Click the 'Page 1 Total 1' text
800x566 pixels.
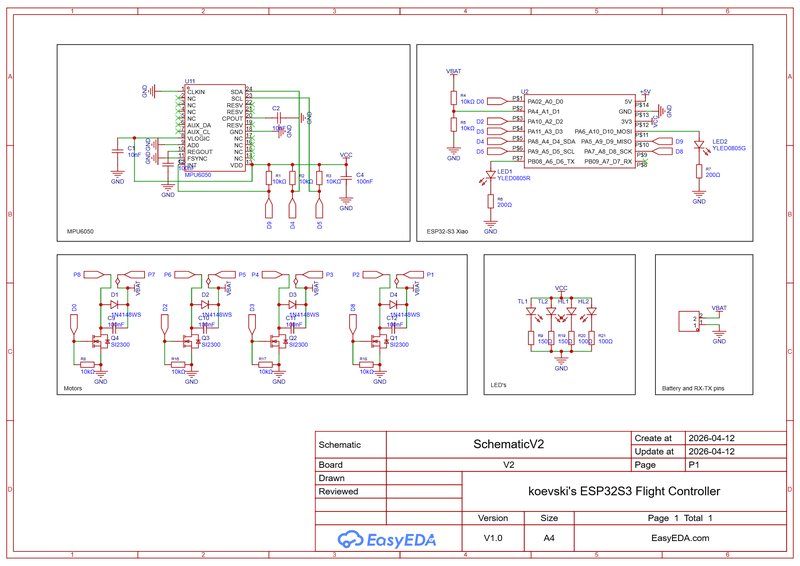[x=680, y=518]
